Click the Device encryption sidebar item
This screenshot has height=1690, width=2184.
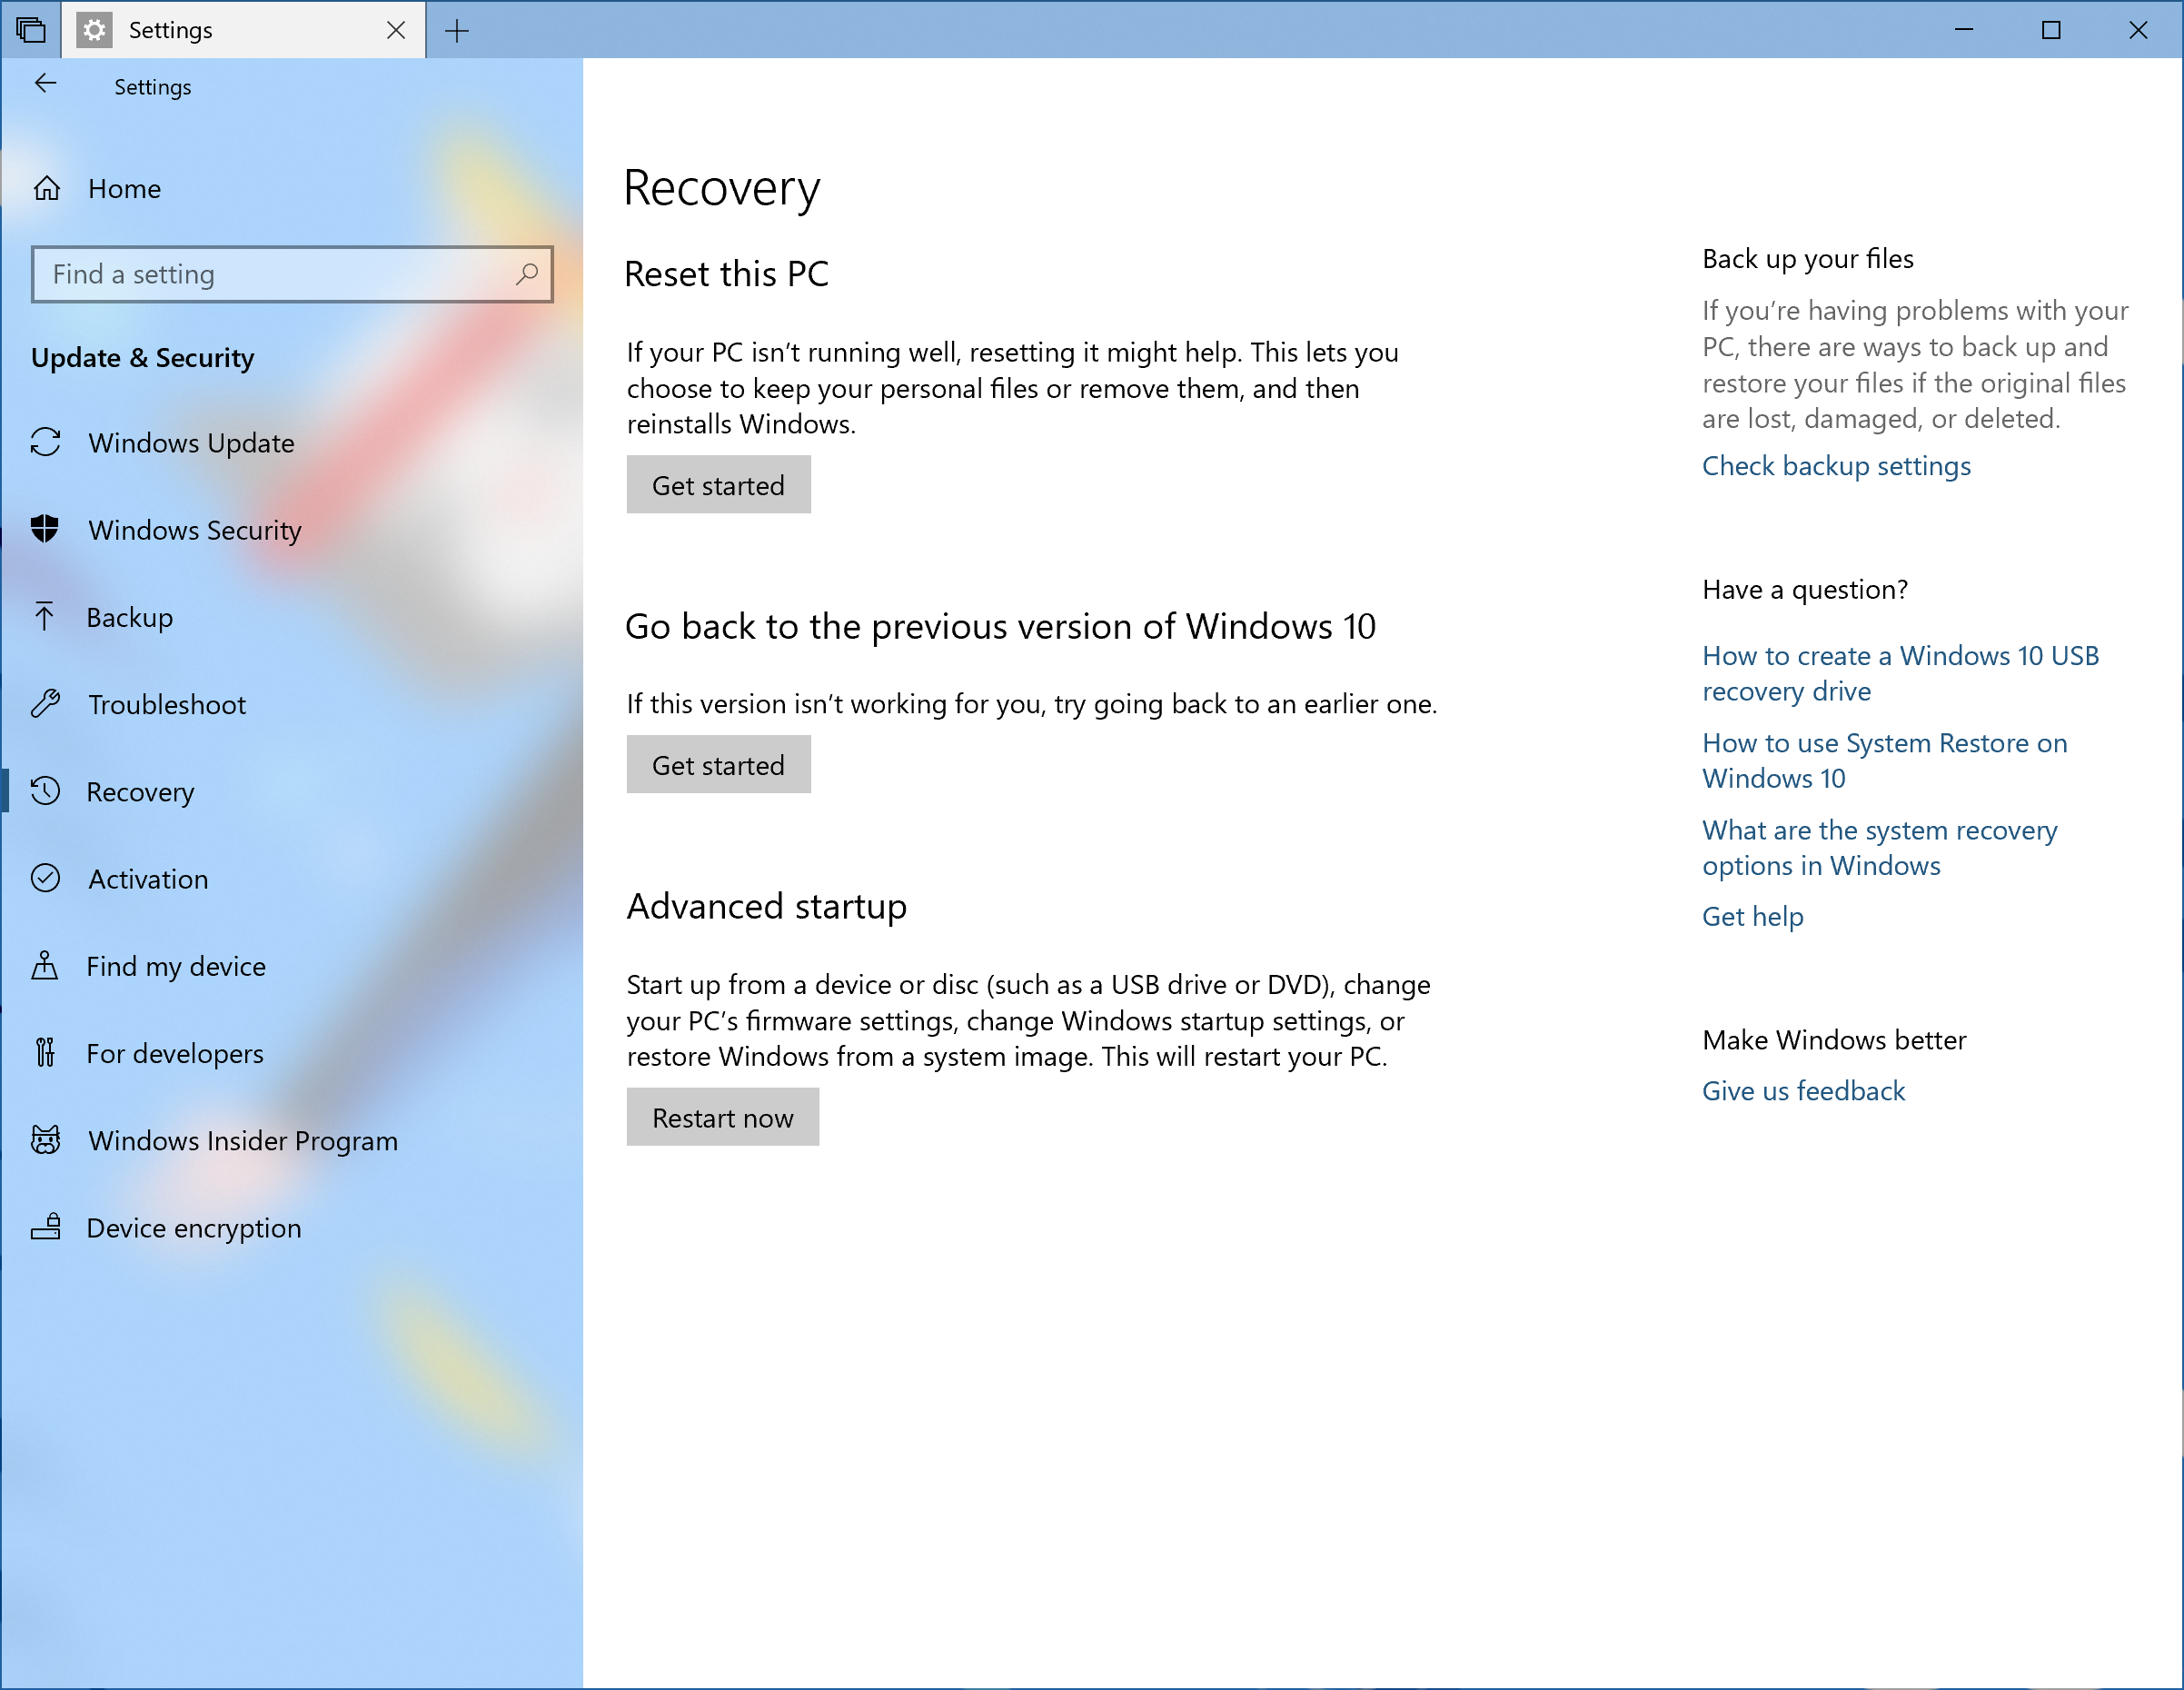click(195, 1228)
